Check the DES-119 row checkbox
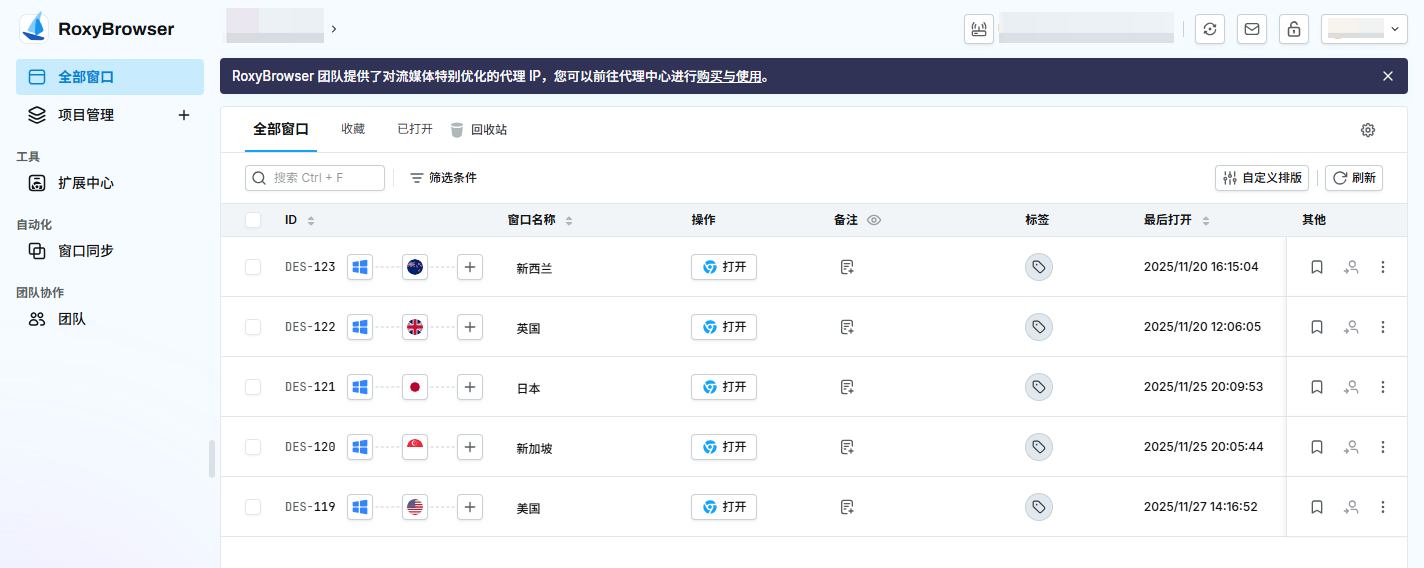1424x568 pixels. click(253, 507)
